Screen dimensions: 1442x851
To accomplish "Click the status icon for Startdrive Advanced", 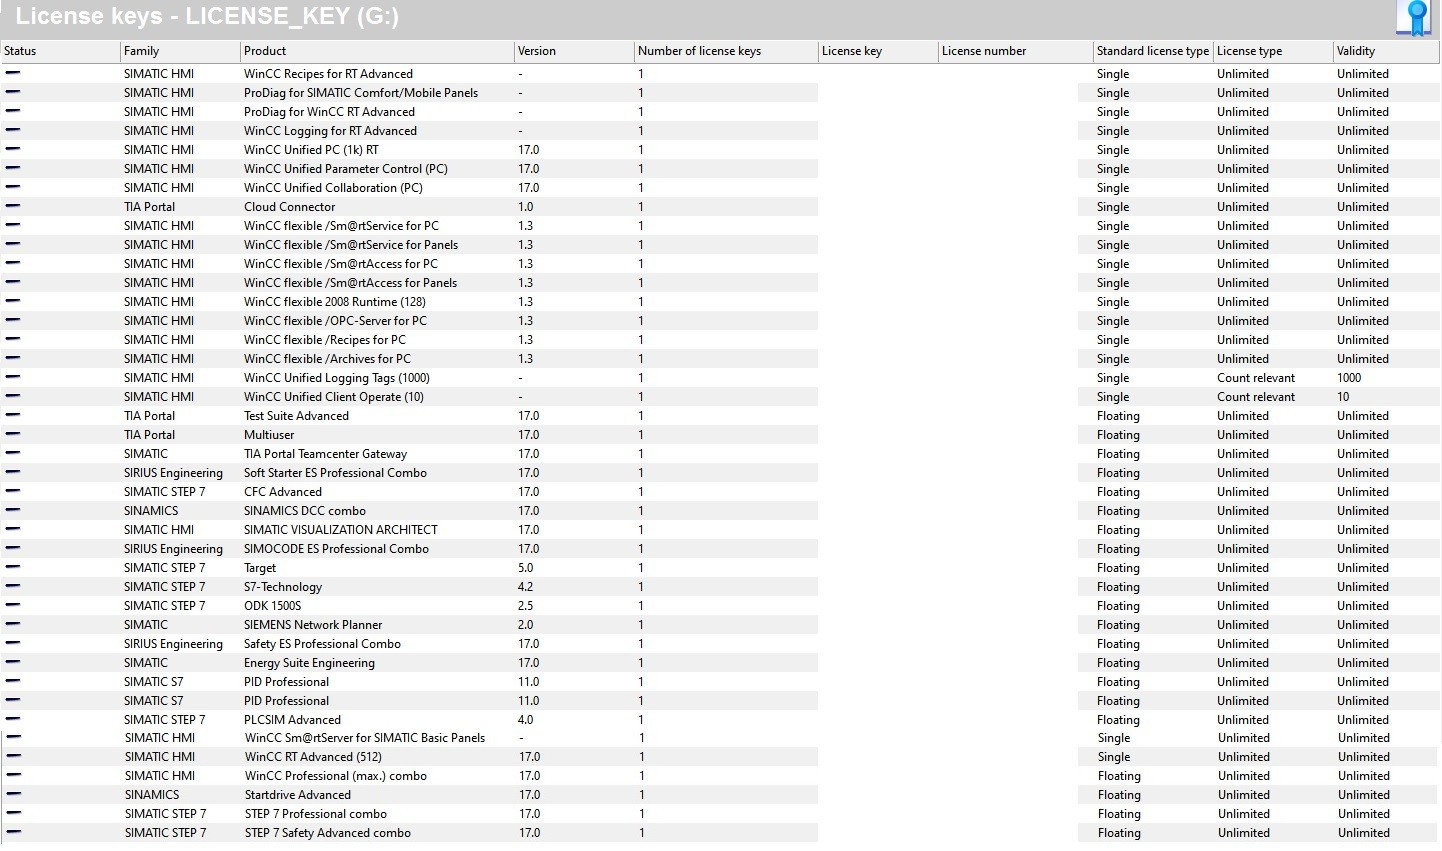I will coord(14,794).
